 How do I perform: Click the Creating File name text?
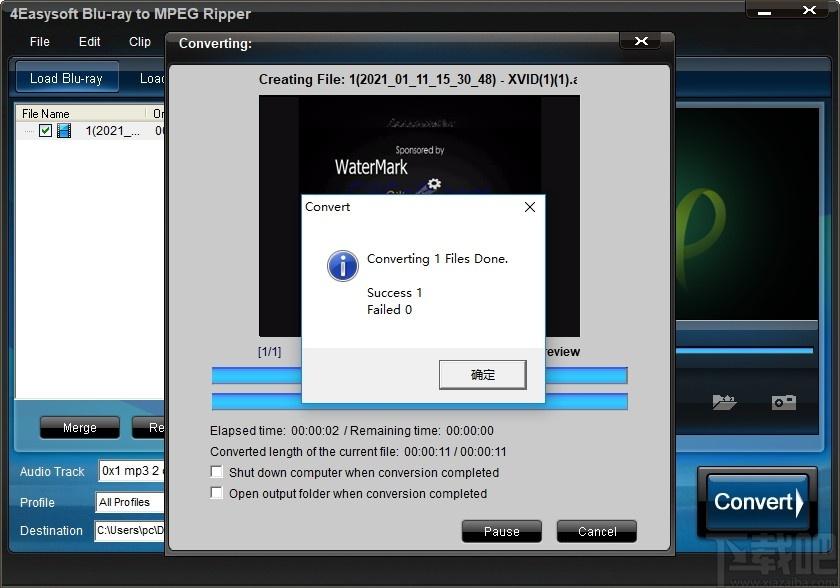418,79
